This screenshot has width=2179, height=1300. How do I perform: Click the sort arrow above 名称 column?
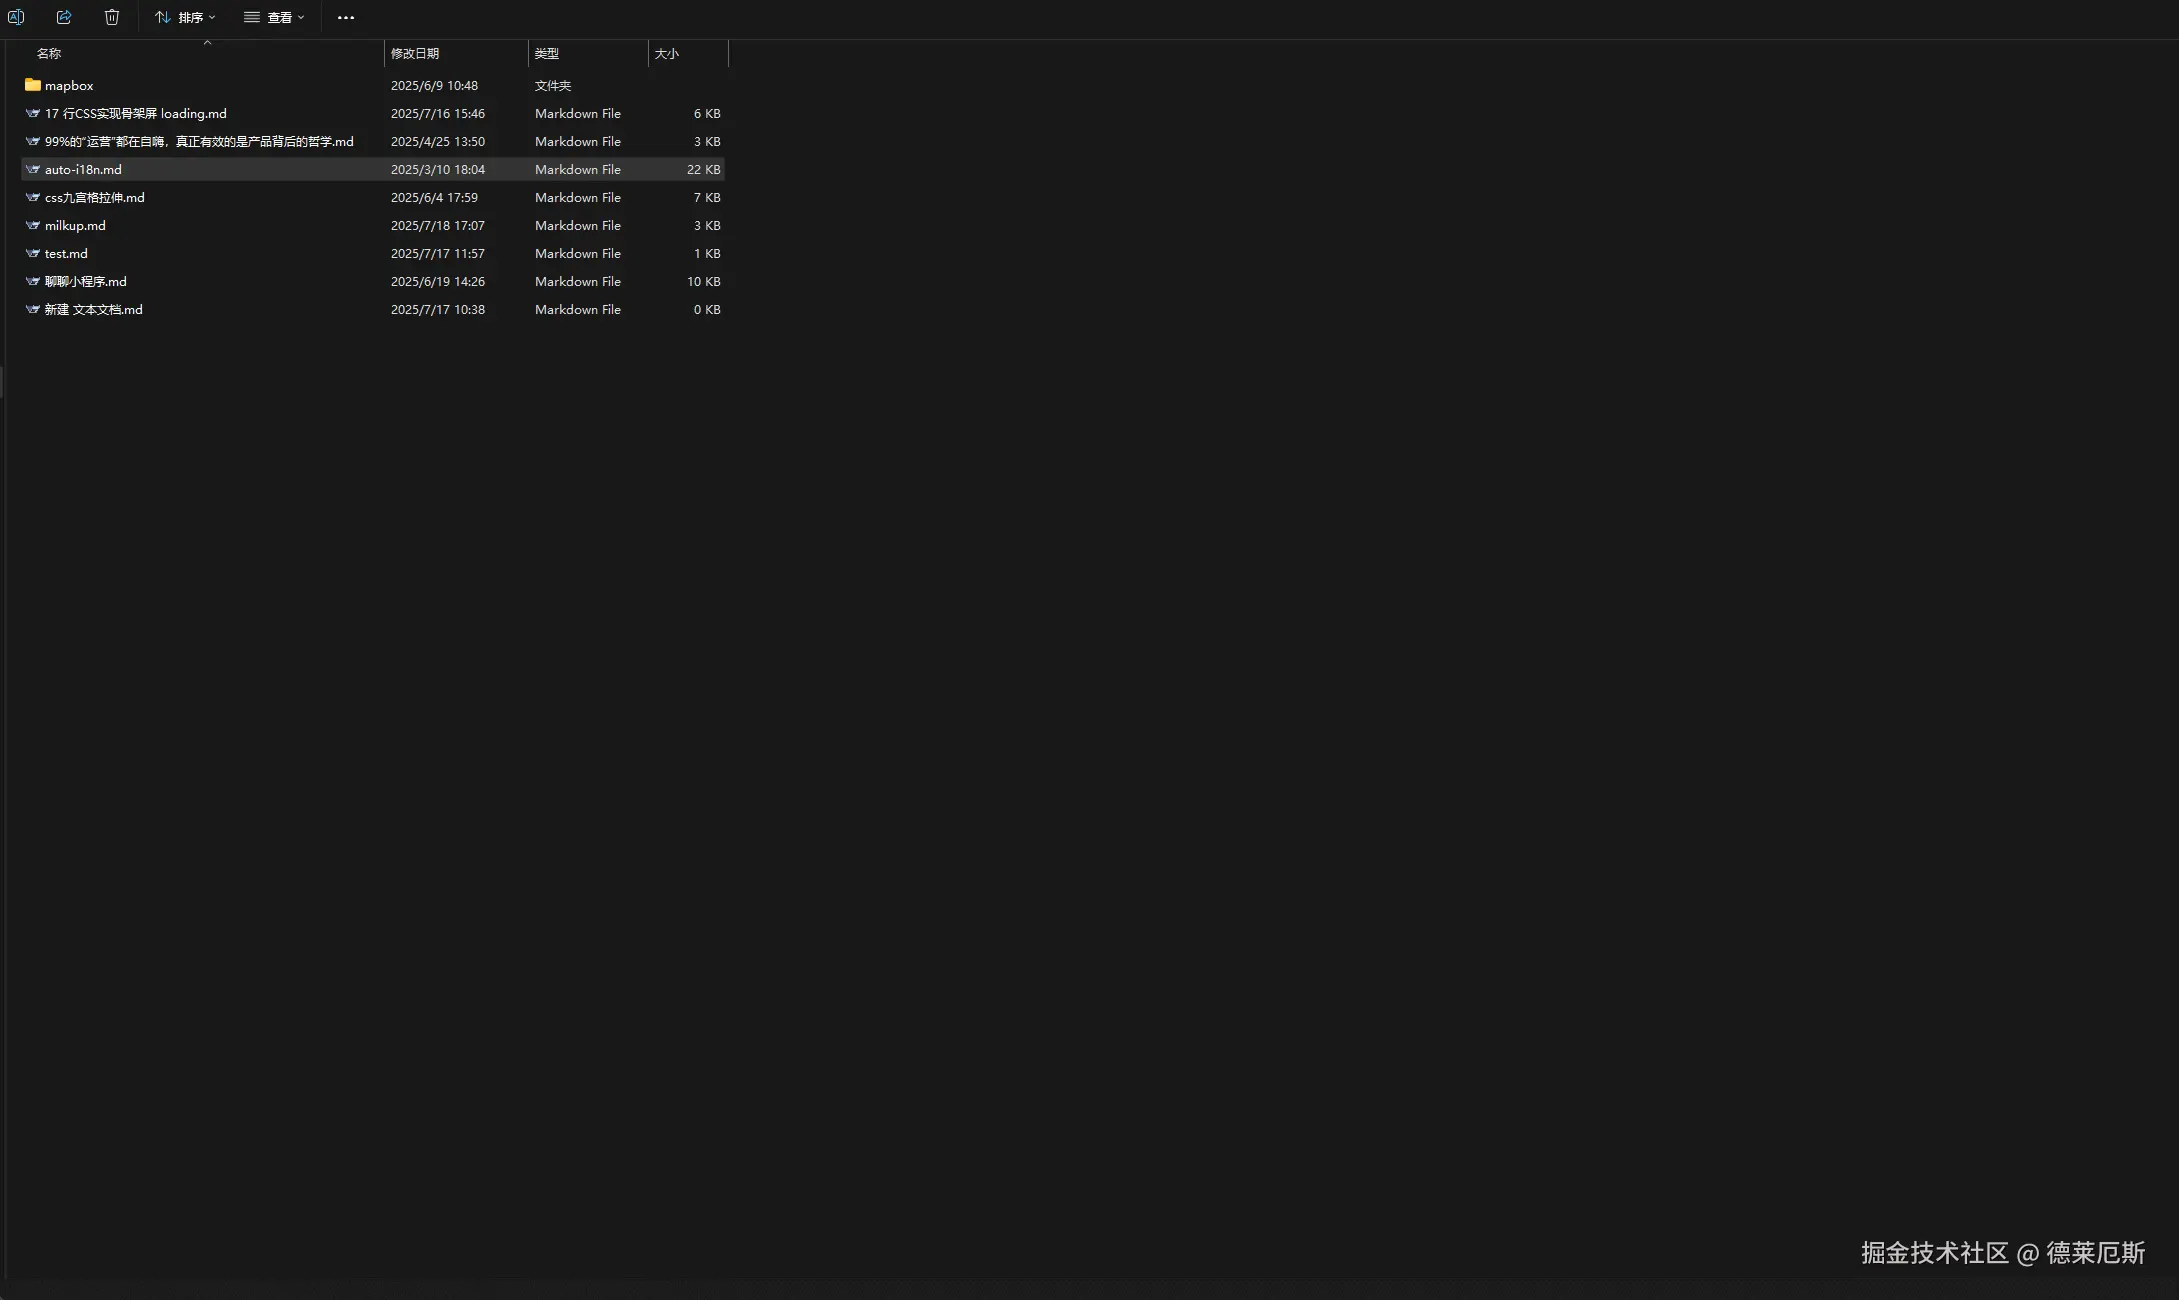point(207,42)
